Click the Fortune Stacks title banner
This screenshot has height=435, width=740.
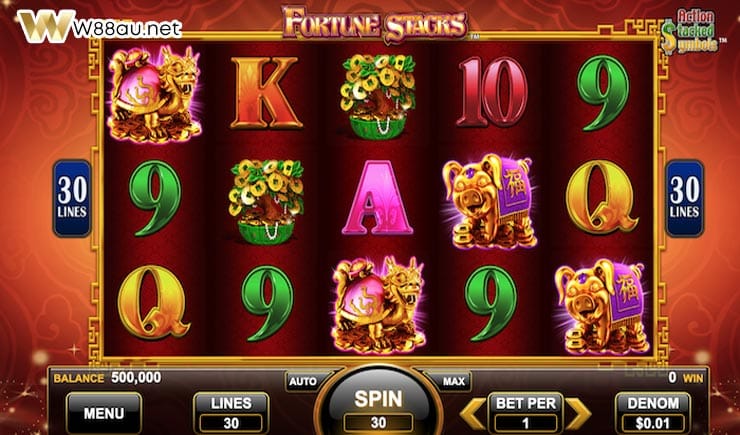pyautogui.click(x=375, y=23)
